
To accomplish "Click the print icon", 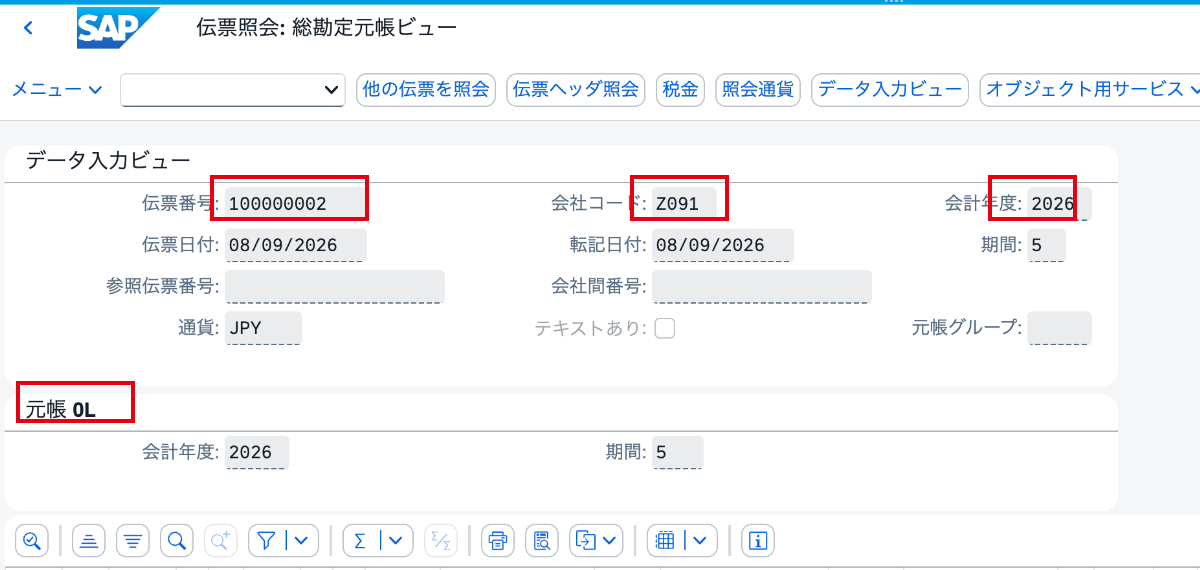I will [x=497, y=541].
